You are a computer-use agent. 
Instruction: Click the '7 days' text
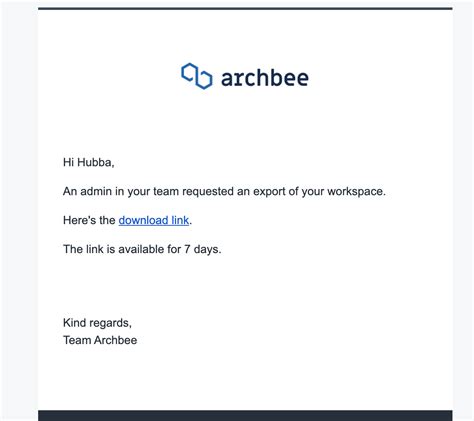click(x=201, y=249)
